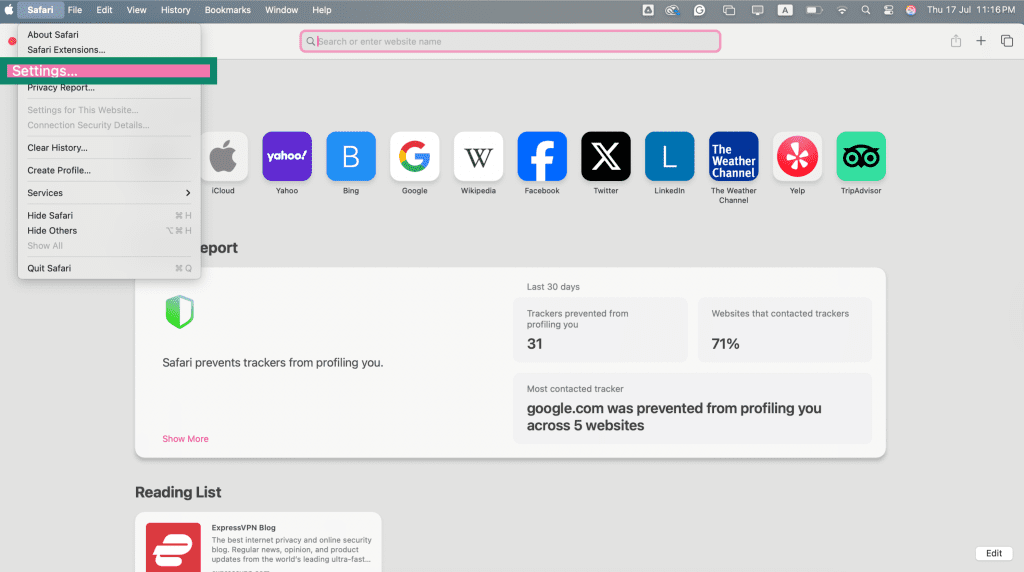Open Siri from the menu bar
The height and width of the screenshot is (572, 1024).
(x=910, y=10)
